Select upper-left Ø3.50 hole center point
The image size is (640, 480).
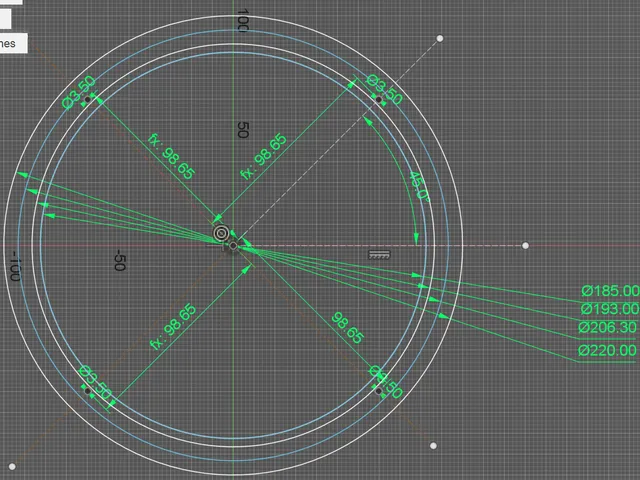tap(87, 100)
